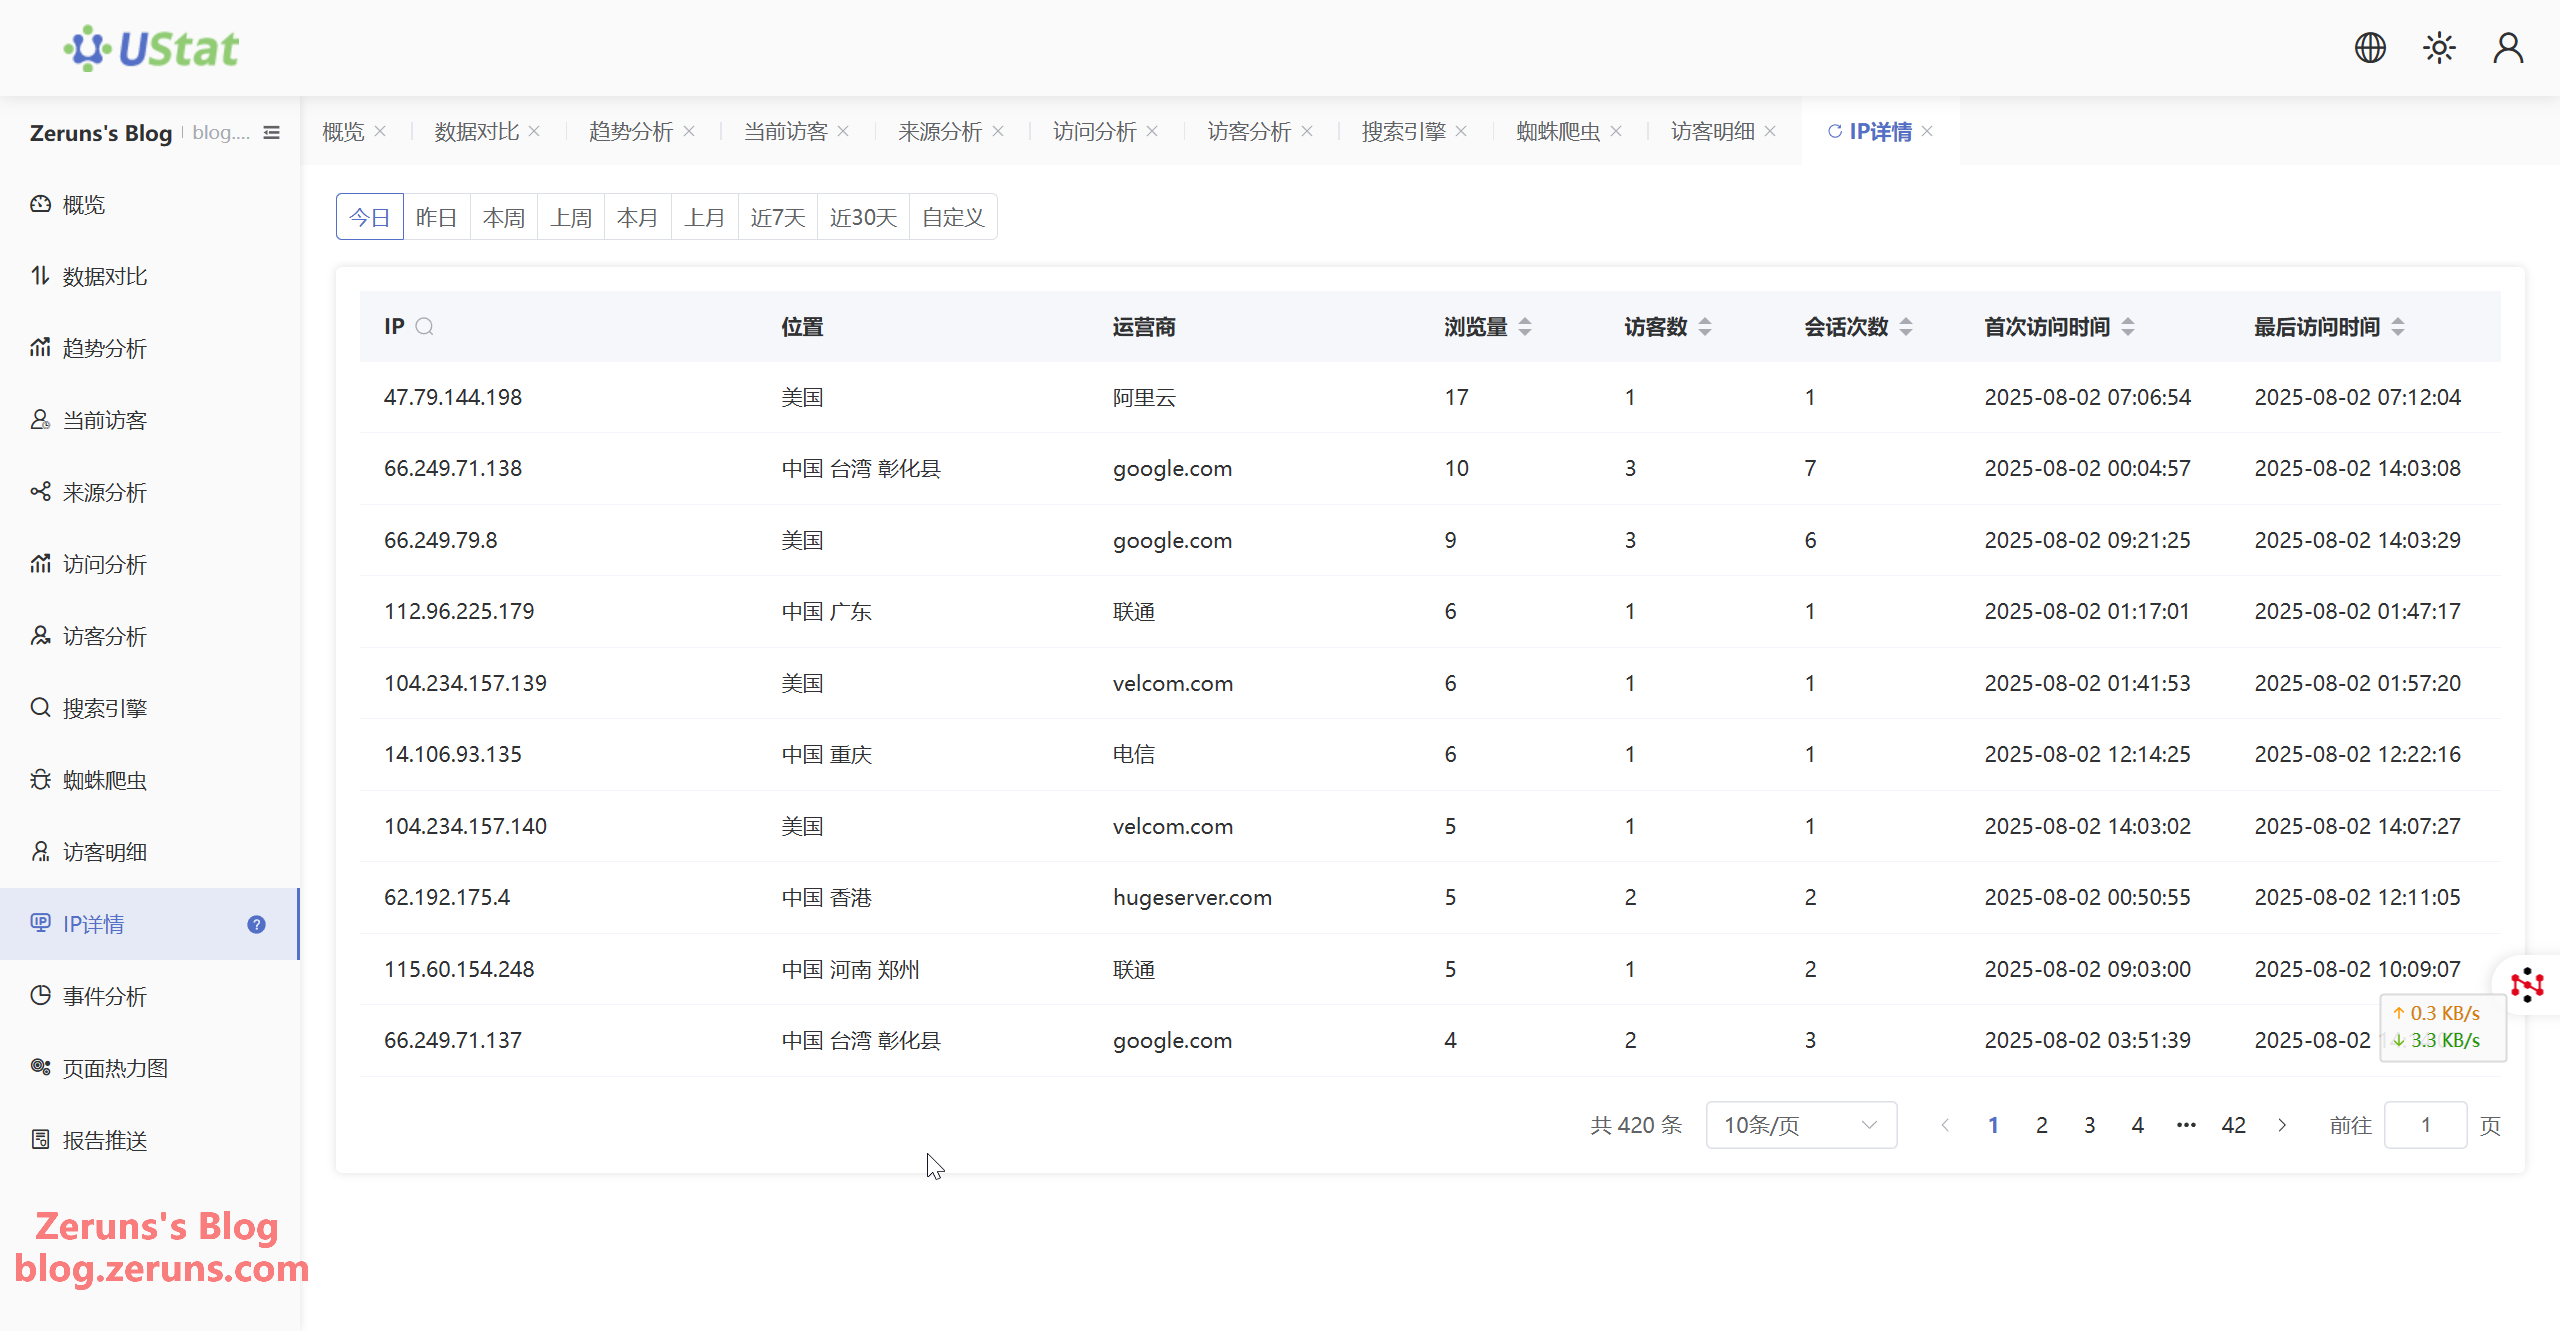The image size is (2560, 1331).
Task: Select the 上月 date range
Action: coord(705,217)
